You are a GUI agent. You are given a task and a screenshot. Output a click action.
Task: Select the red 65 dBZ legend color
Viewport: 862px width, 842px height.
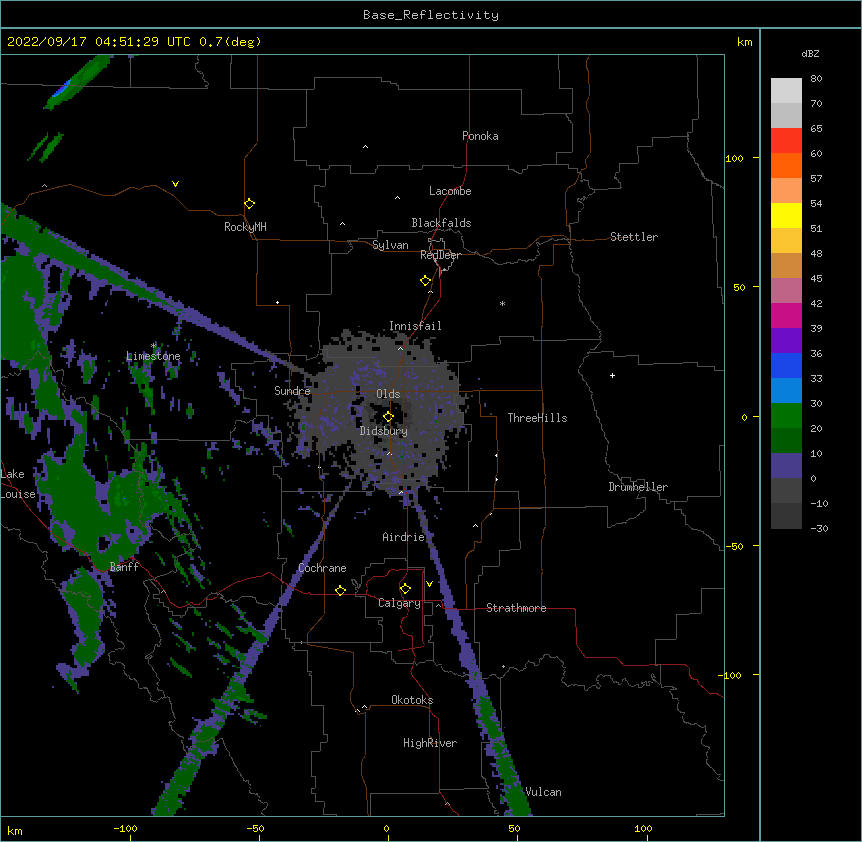786,141
